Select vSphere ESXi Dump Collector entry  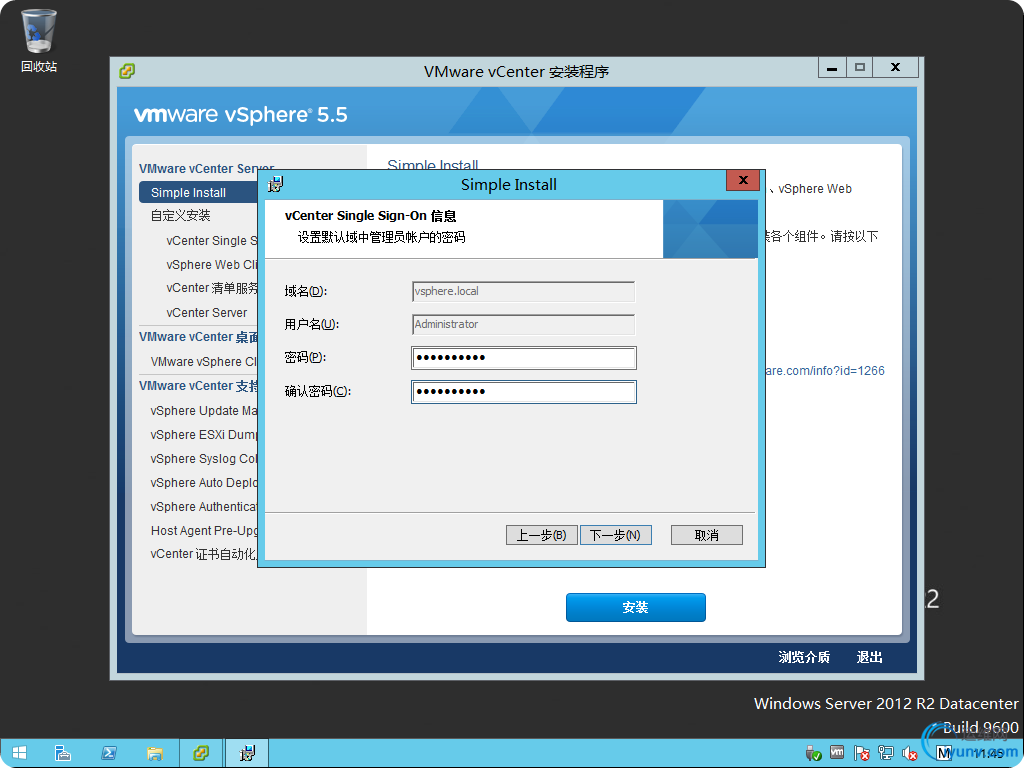pos(204,435)
